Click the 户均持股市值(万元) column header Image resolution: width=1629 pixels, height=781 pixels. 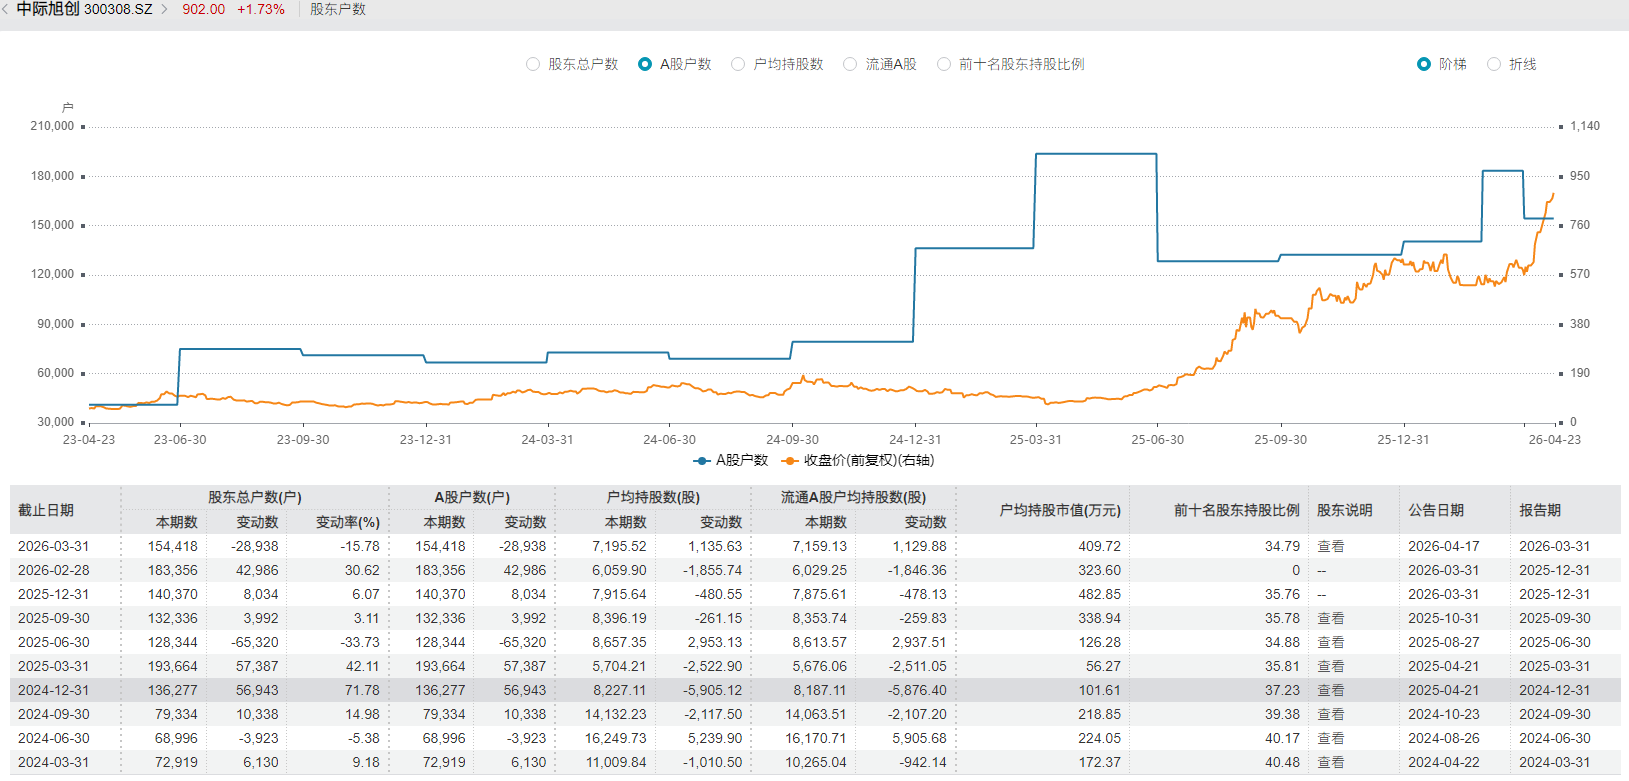1060,510
